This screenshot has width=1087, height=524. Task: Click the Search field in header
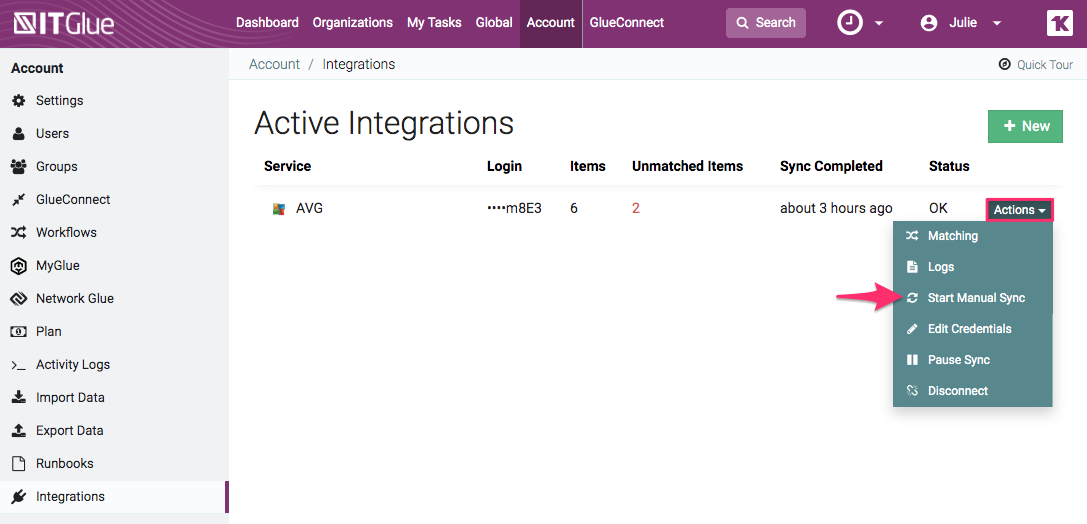pyautogui.click(x=766, y=23)
